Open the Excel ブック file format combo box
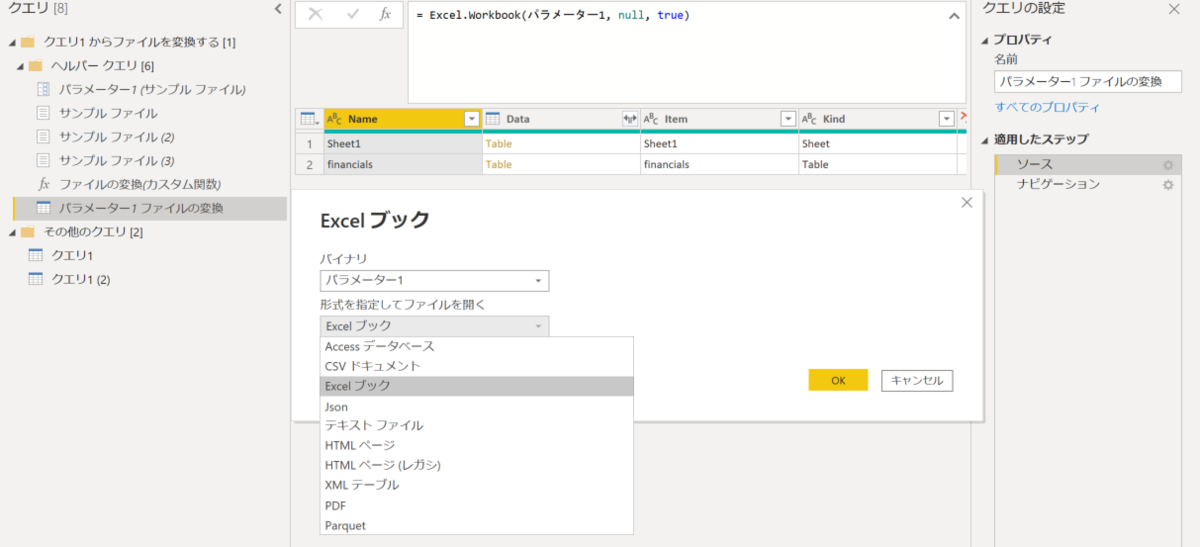 [x=434, y=326]
